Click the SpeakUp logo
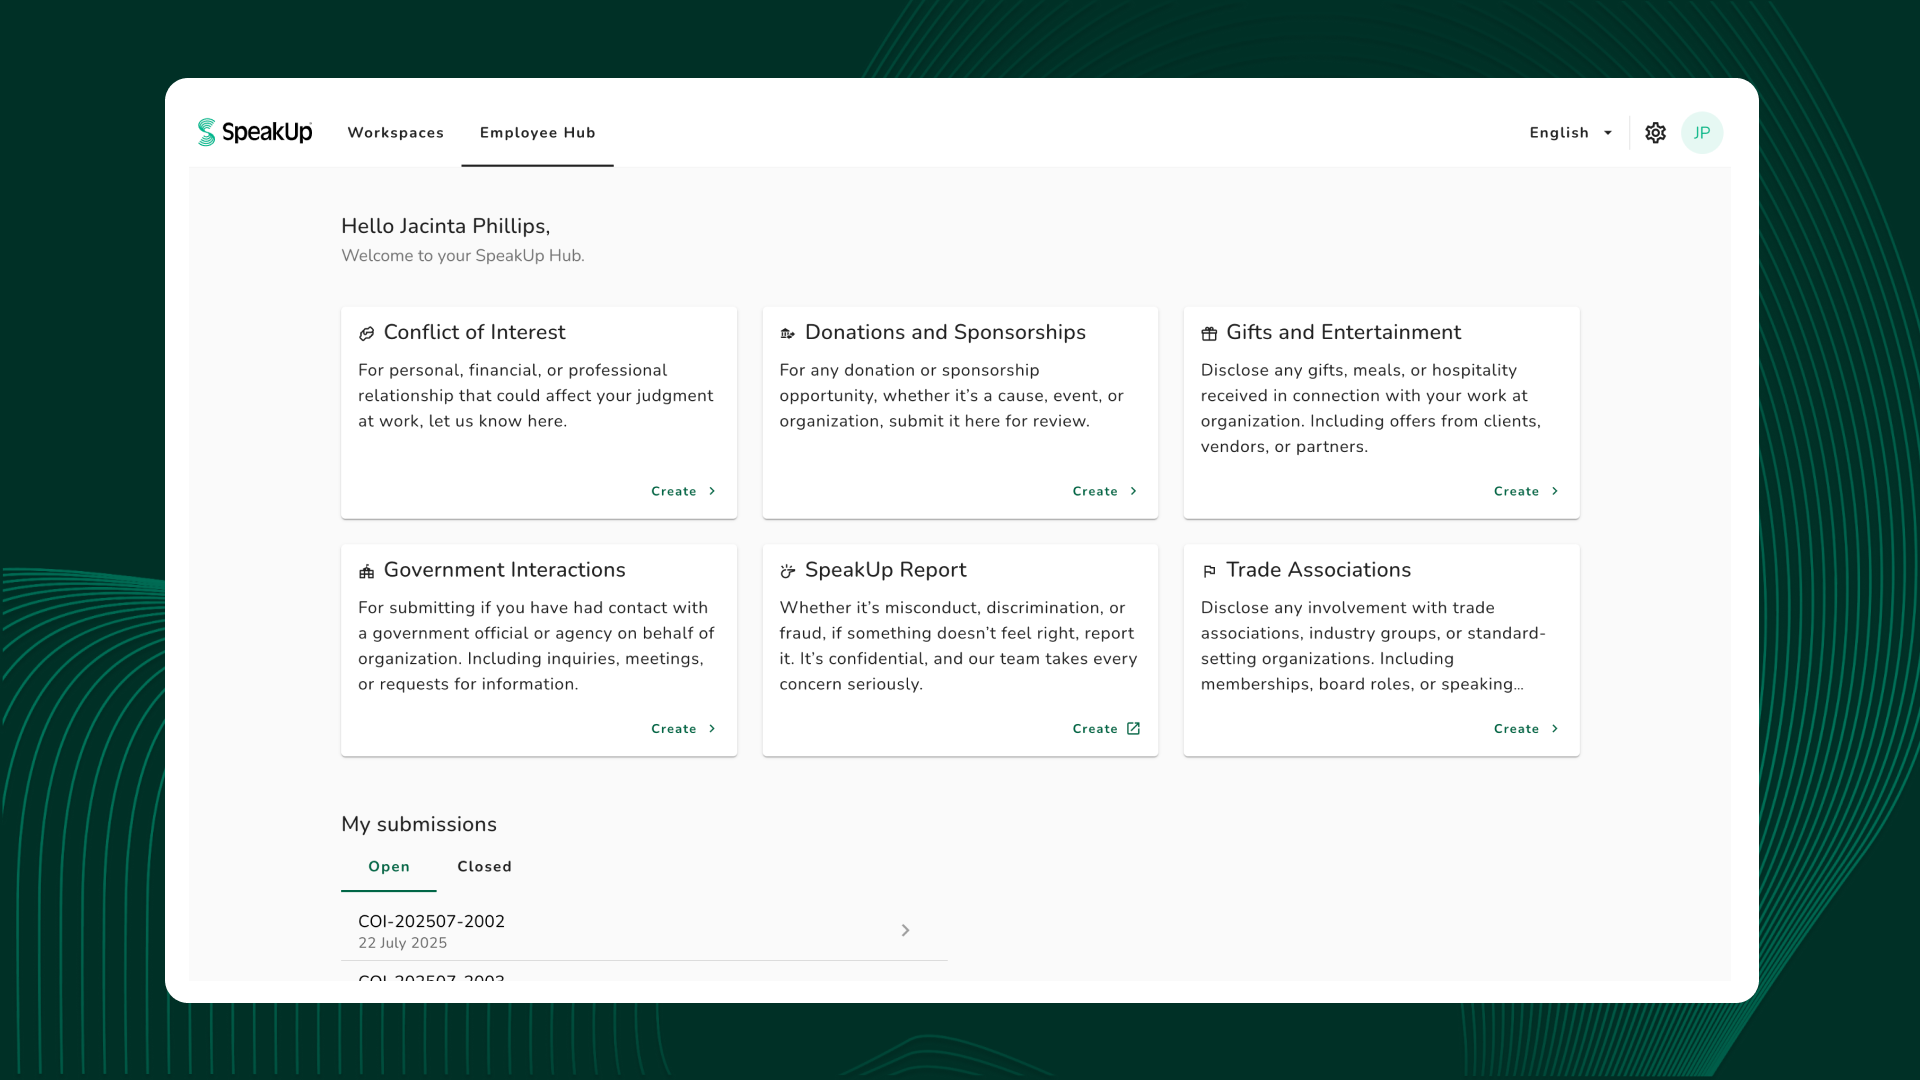Screen dimensions: 1920x1080 coord(255,132)
